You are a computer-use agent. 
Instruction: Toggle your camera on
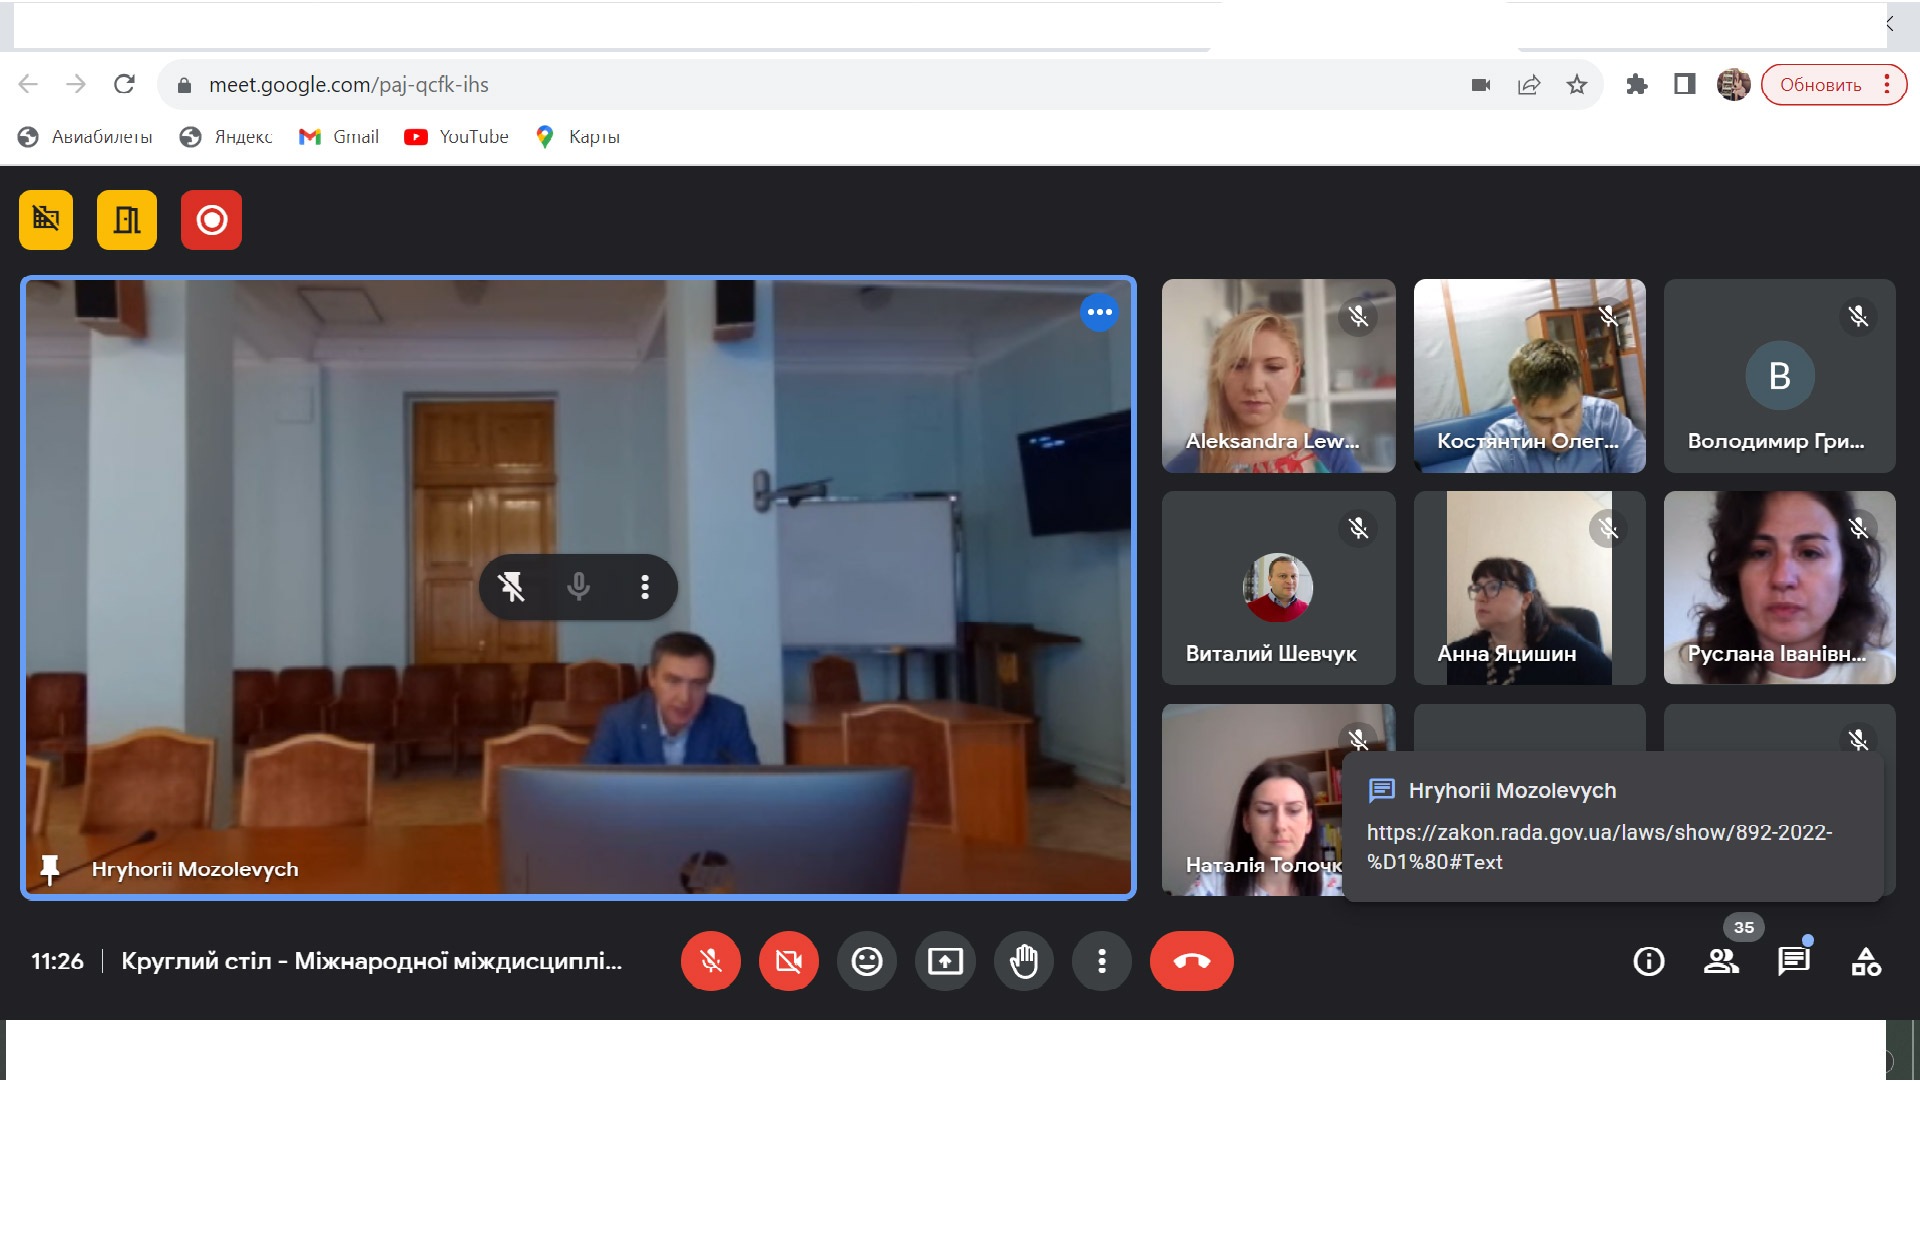coord(788,962)
